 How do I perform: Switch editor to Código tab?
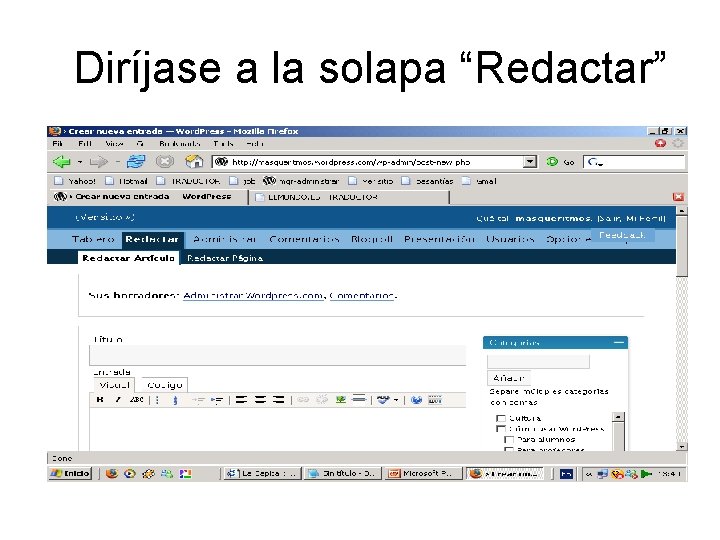165,385
